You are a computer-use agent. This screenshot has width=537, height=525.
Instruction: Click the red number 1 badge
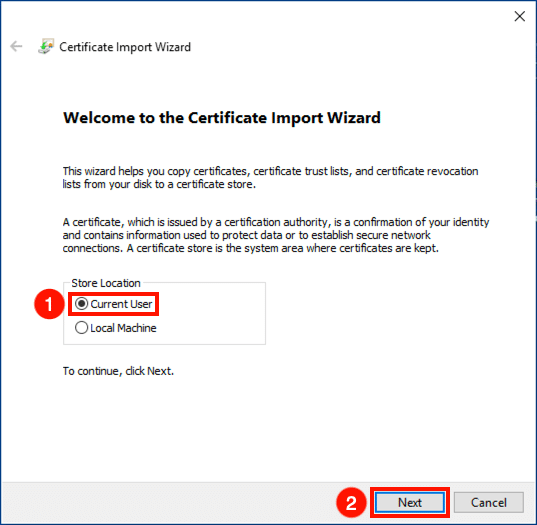pyautogui.click(x=49, y=304)
